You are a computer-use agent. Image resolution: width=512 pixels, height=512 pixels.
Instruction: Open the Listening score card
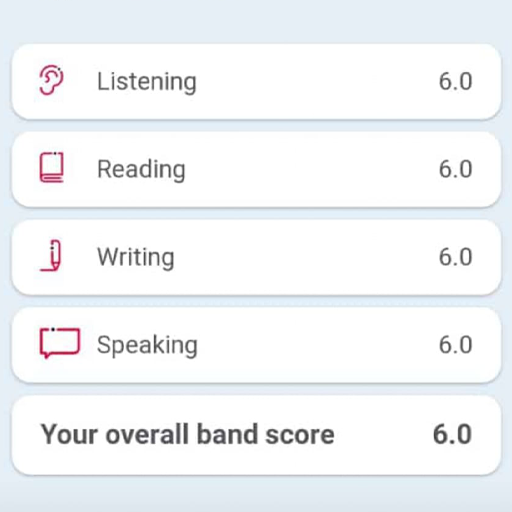coord(256,82)
